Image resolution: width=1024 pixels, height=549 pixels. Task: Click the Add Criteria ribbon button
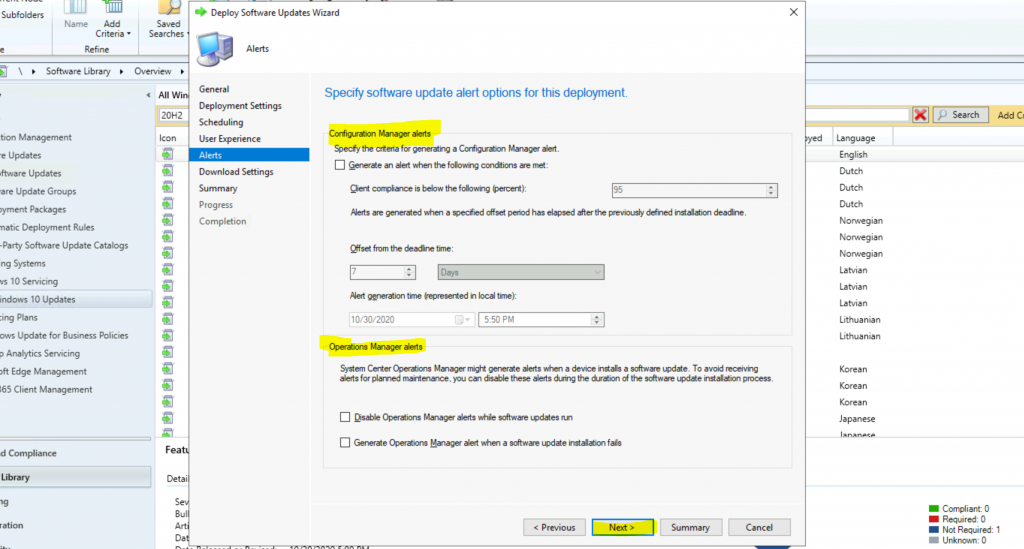pos(112,22)
